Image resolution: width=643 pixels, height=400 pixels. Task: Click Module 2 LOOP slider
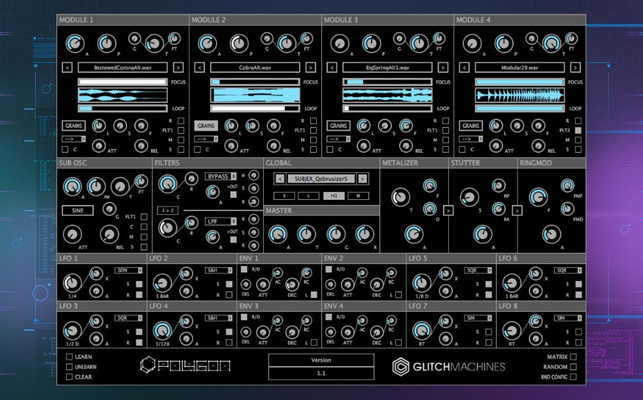tap(255, 109)
